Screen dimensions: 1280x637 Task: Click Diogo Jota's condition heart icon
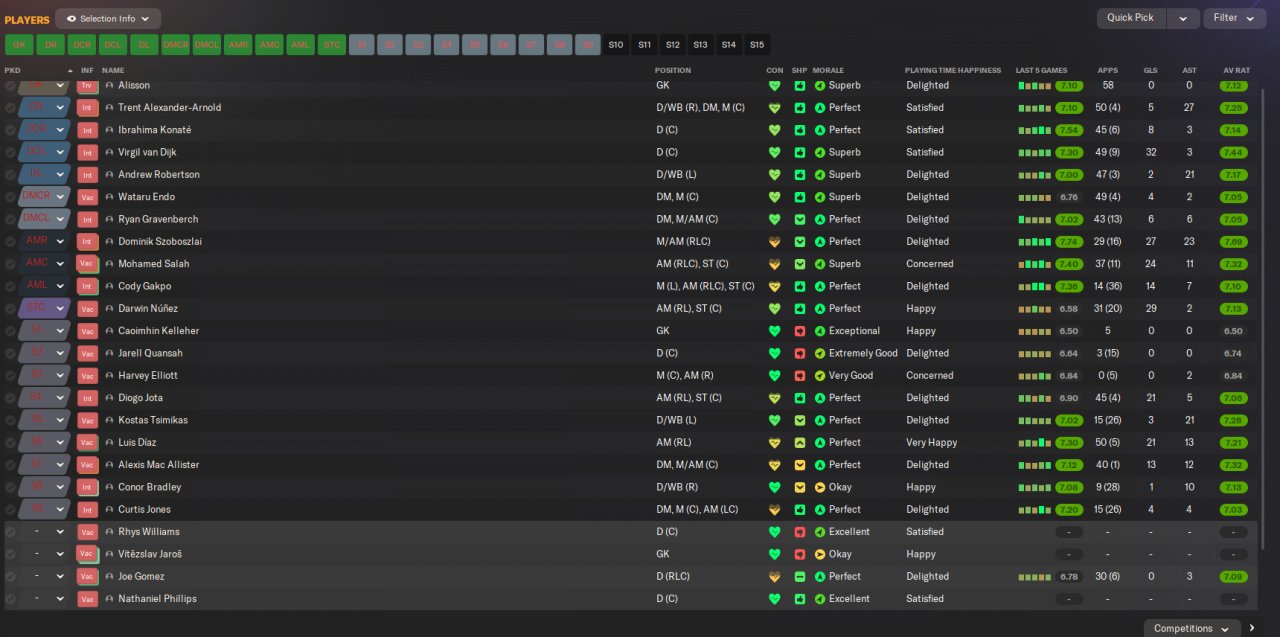774,398
